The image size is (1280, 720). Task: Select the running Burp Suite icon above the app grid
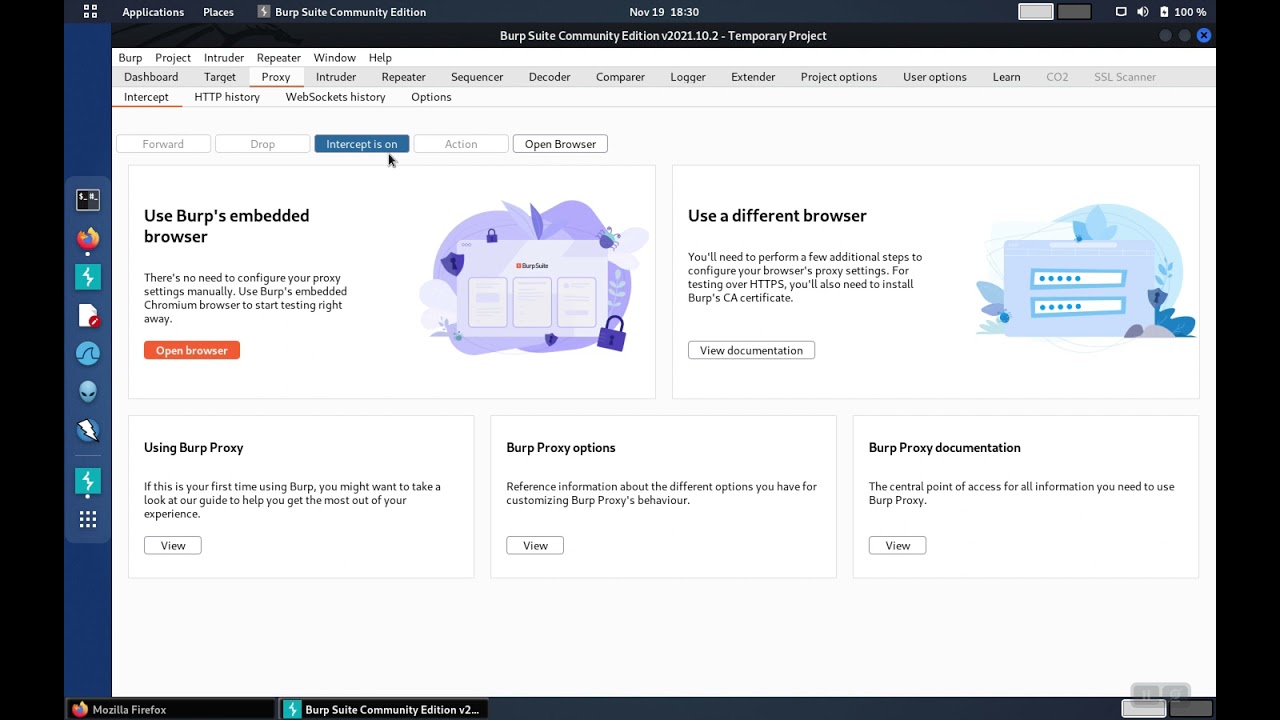pyautogui.click(x=88, y=481)
